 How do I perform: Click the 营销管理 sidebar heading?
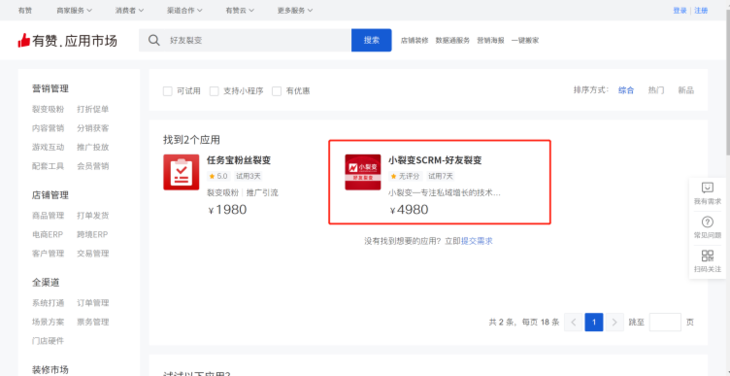pos(50,88)
